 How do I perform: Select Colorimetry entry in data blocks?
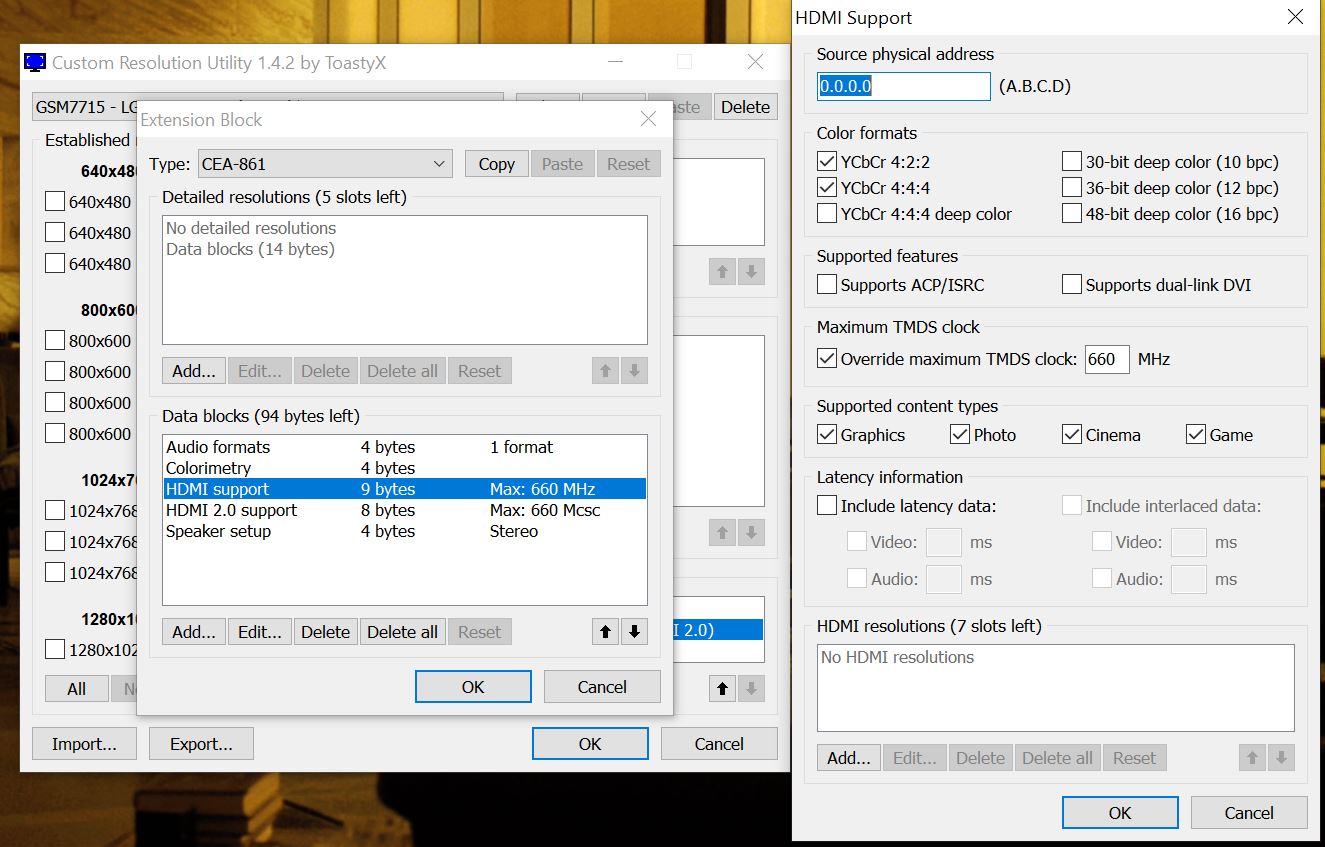[209, 468]
